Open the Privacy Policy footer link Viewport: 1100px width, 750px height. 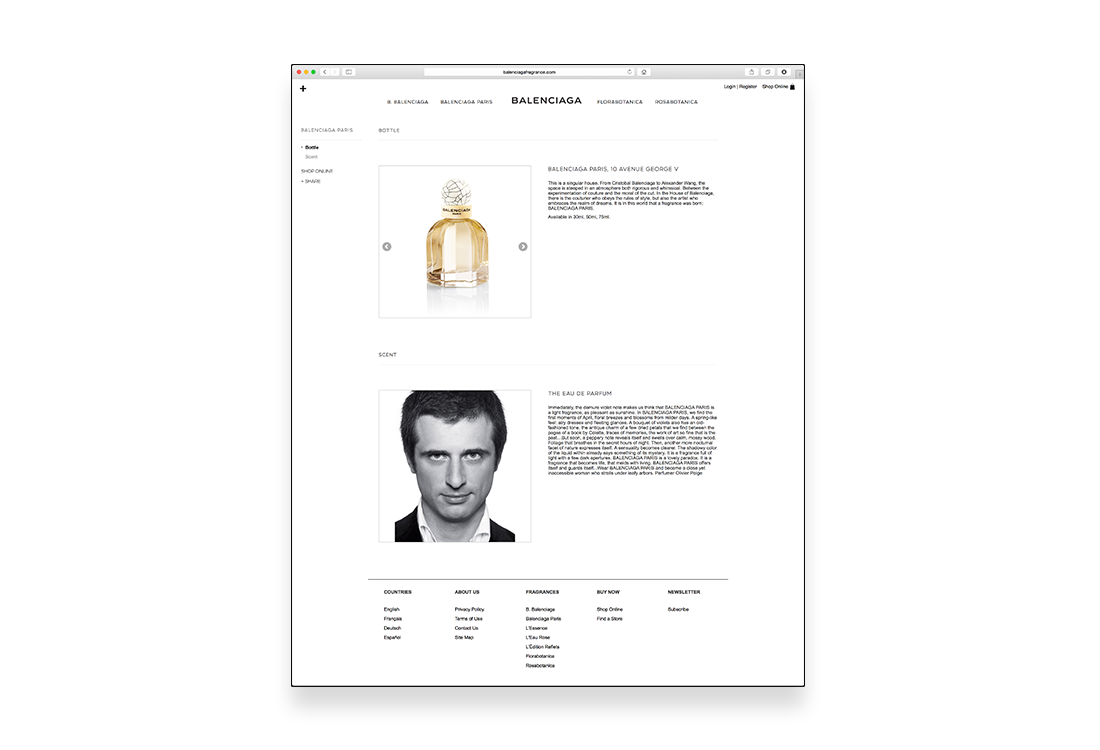(469, 610)
